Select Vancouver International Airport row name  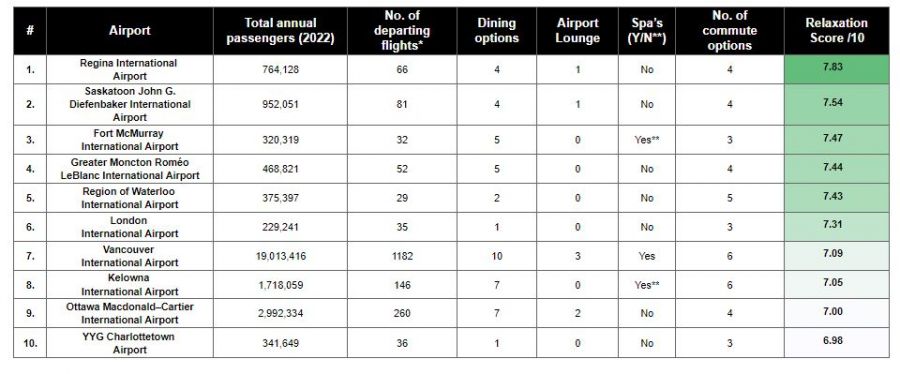pos(130,256)
